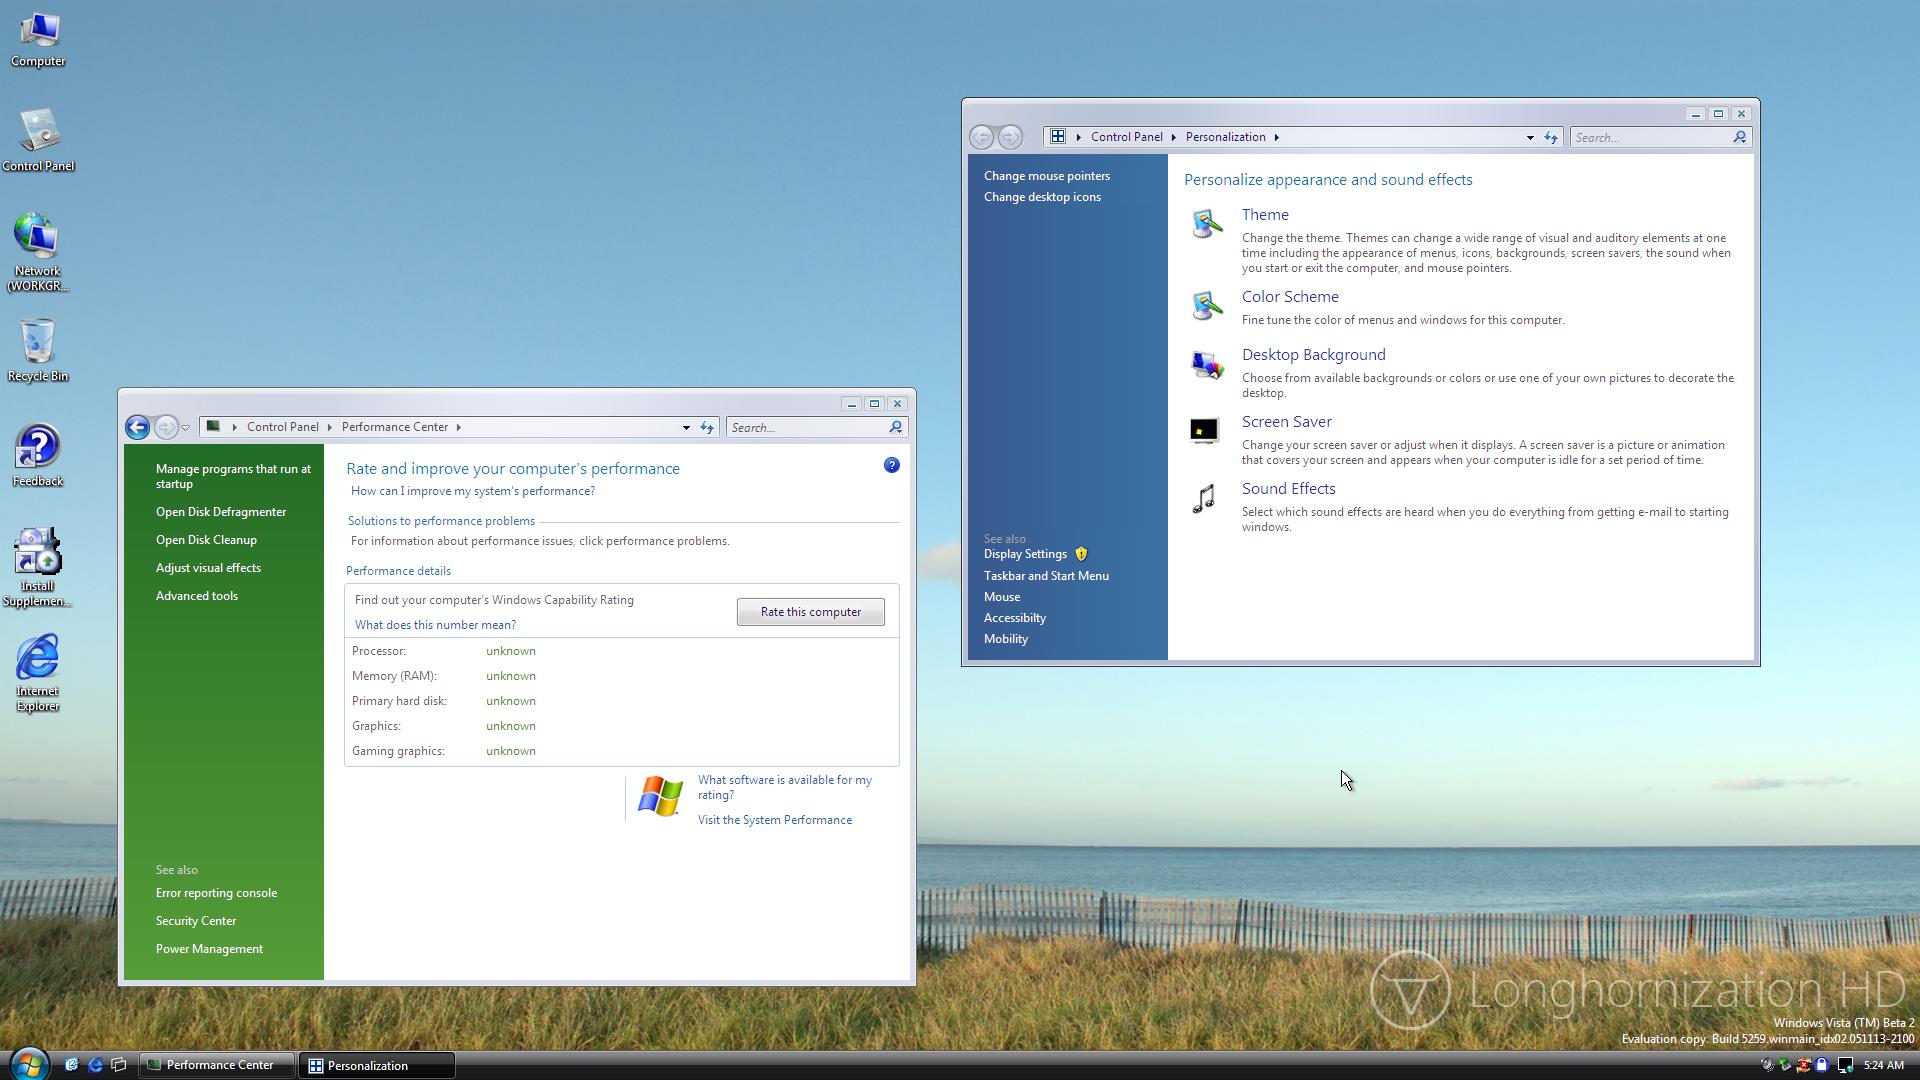
Task: Expand Performance Center address bar dropdown
Action: pyautogui.click(x=686, y=428)
